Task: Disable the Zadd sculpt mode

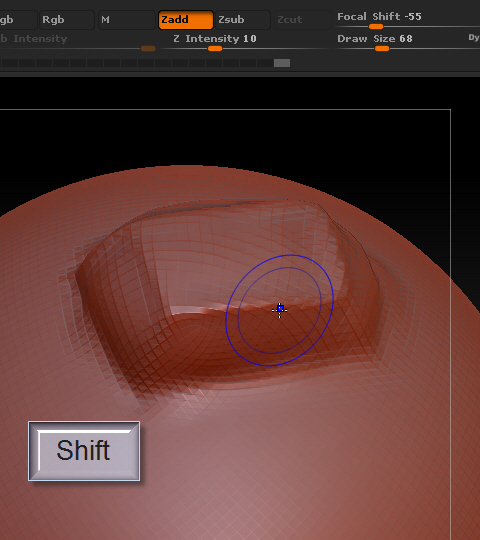Action: pos(186,20)
